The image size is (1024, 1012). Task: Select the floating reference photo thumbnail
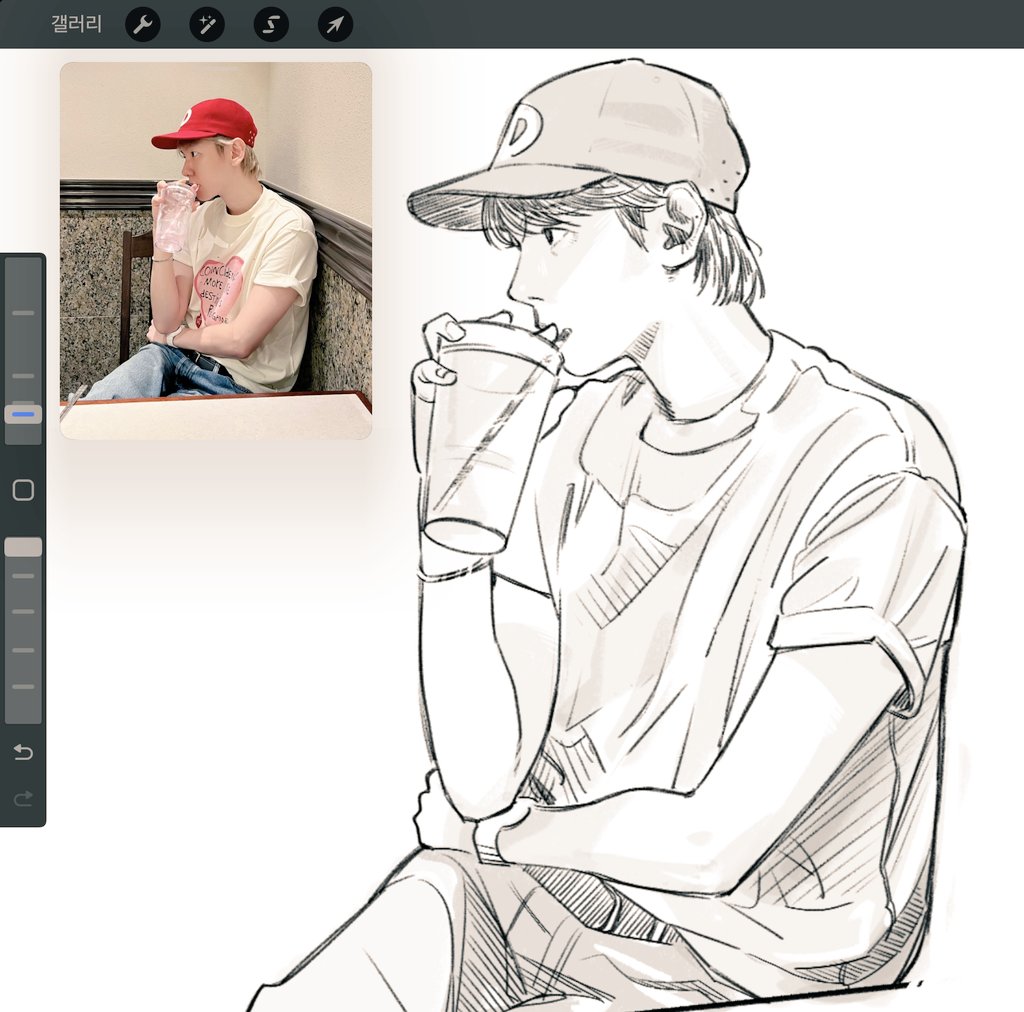pos(216,251)
